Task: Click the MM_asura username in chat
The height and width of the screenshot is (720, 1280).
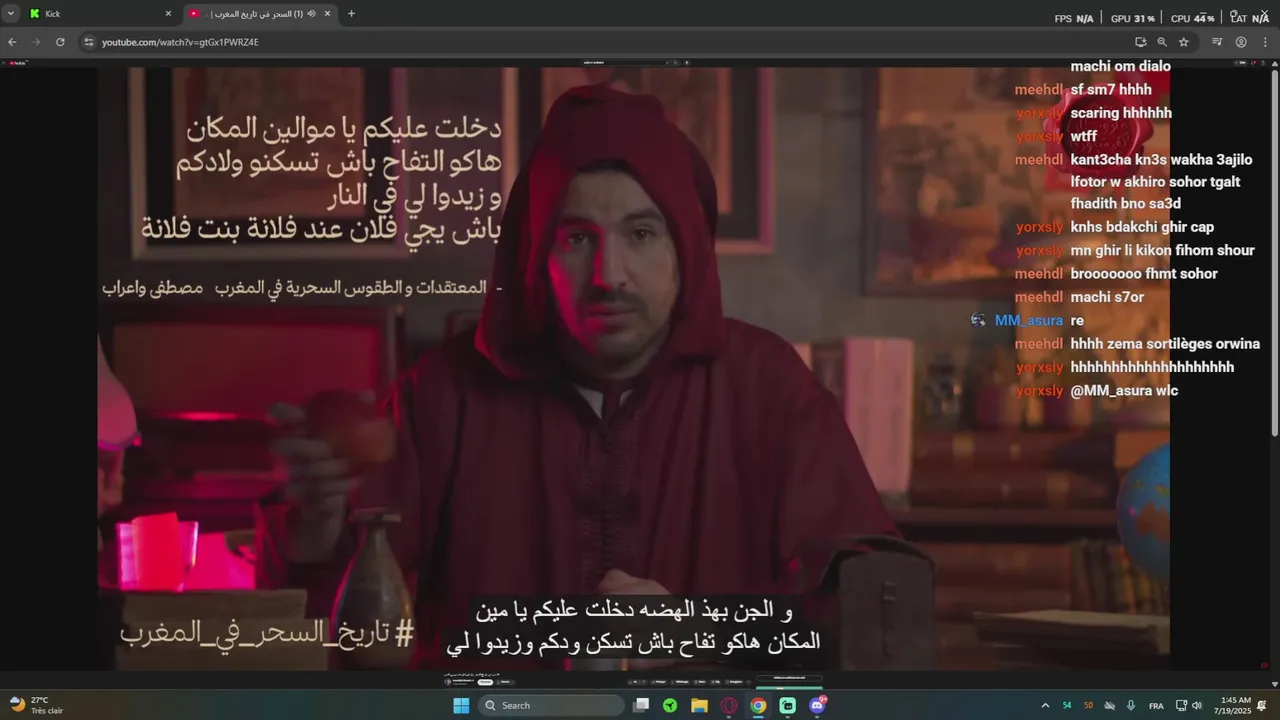Action: pos(1029,320)
